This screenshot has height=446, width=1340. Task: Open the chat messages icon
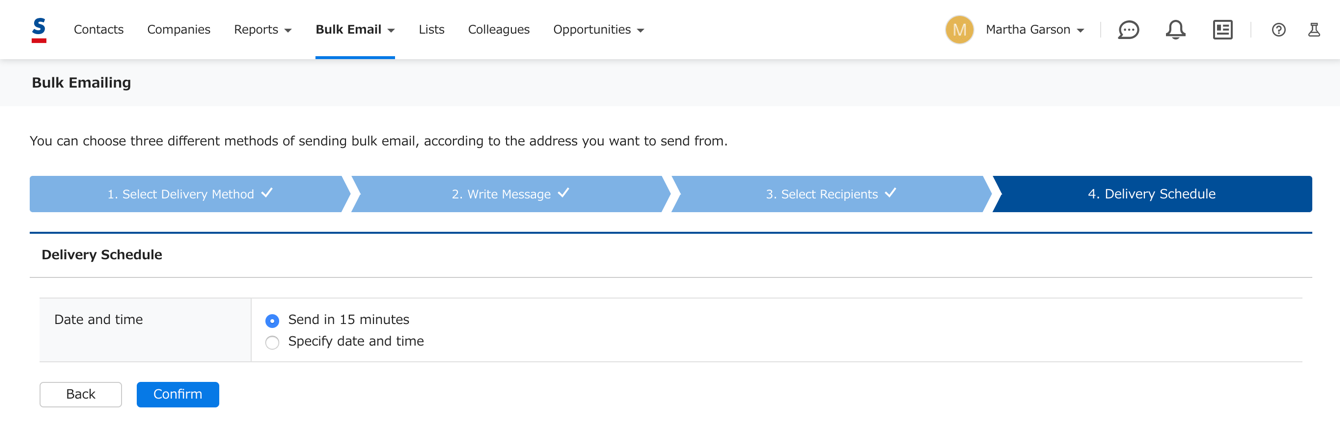point(1128,30)
